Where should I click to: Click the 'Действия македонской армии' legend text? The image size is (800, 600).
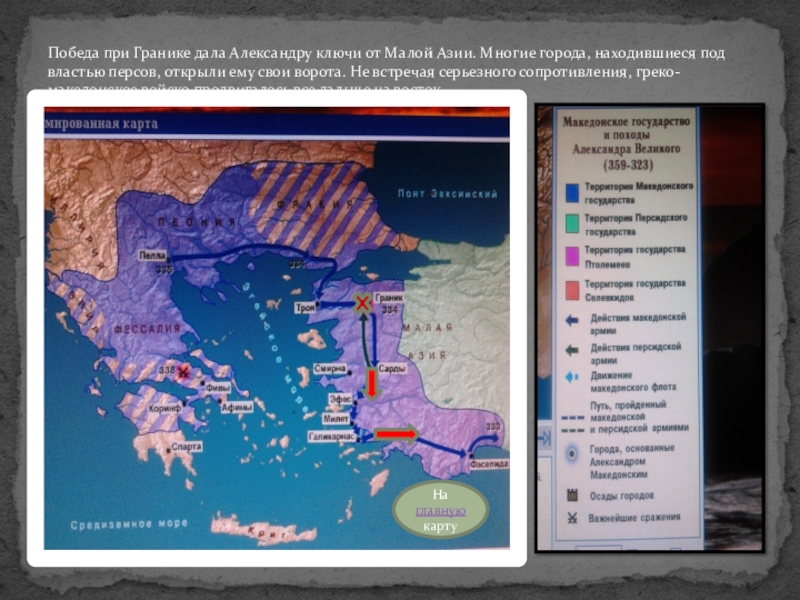point(638,324)
